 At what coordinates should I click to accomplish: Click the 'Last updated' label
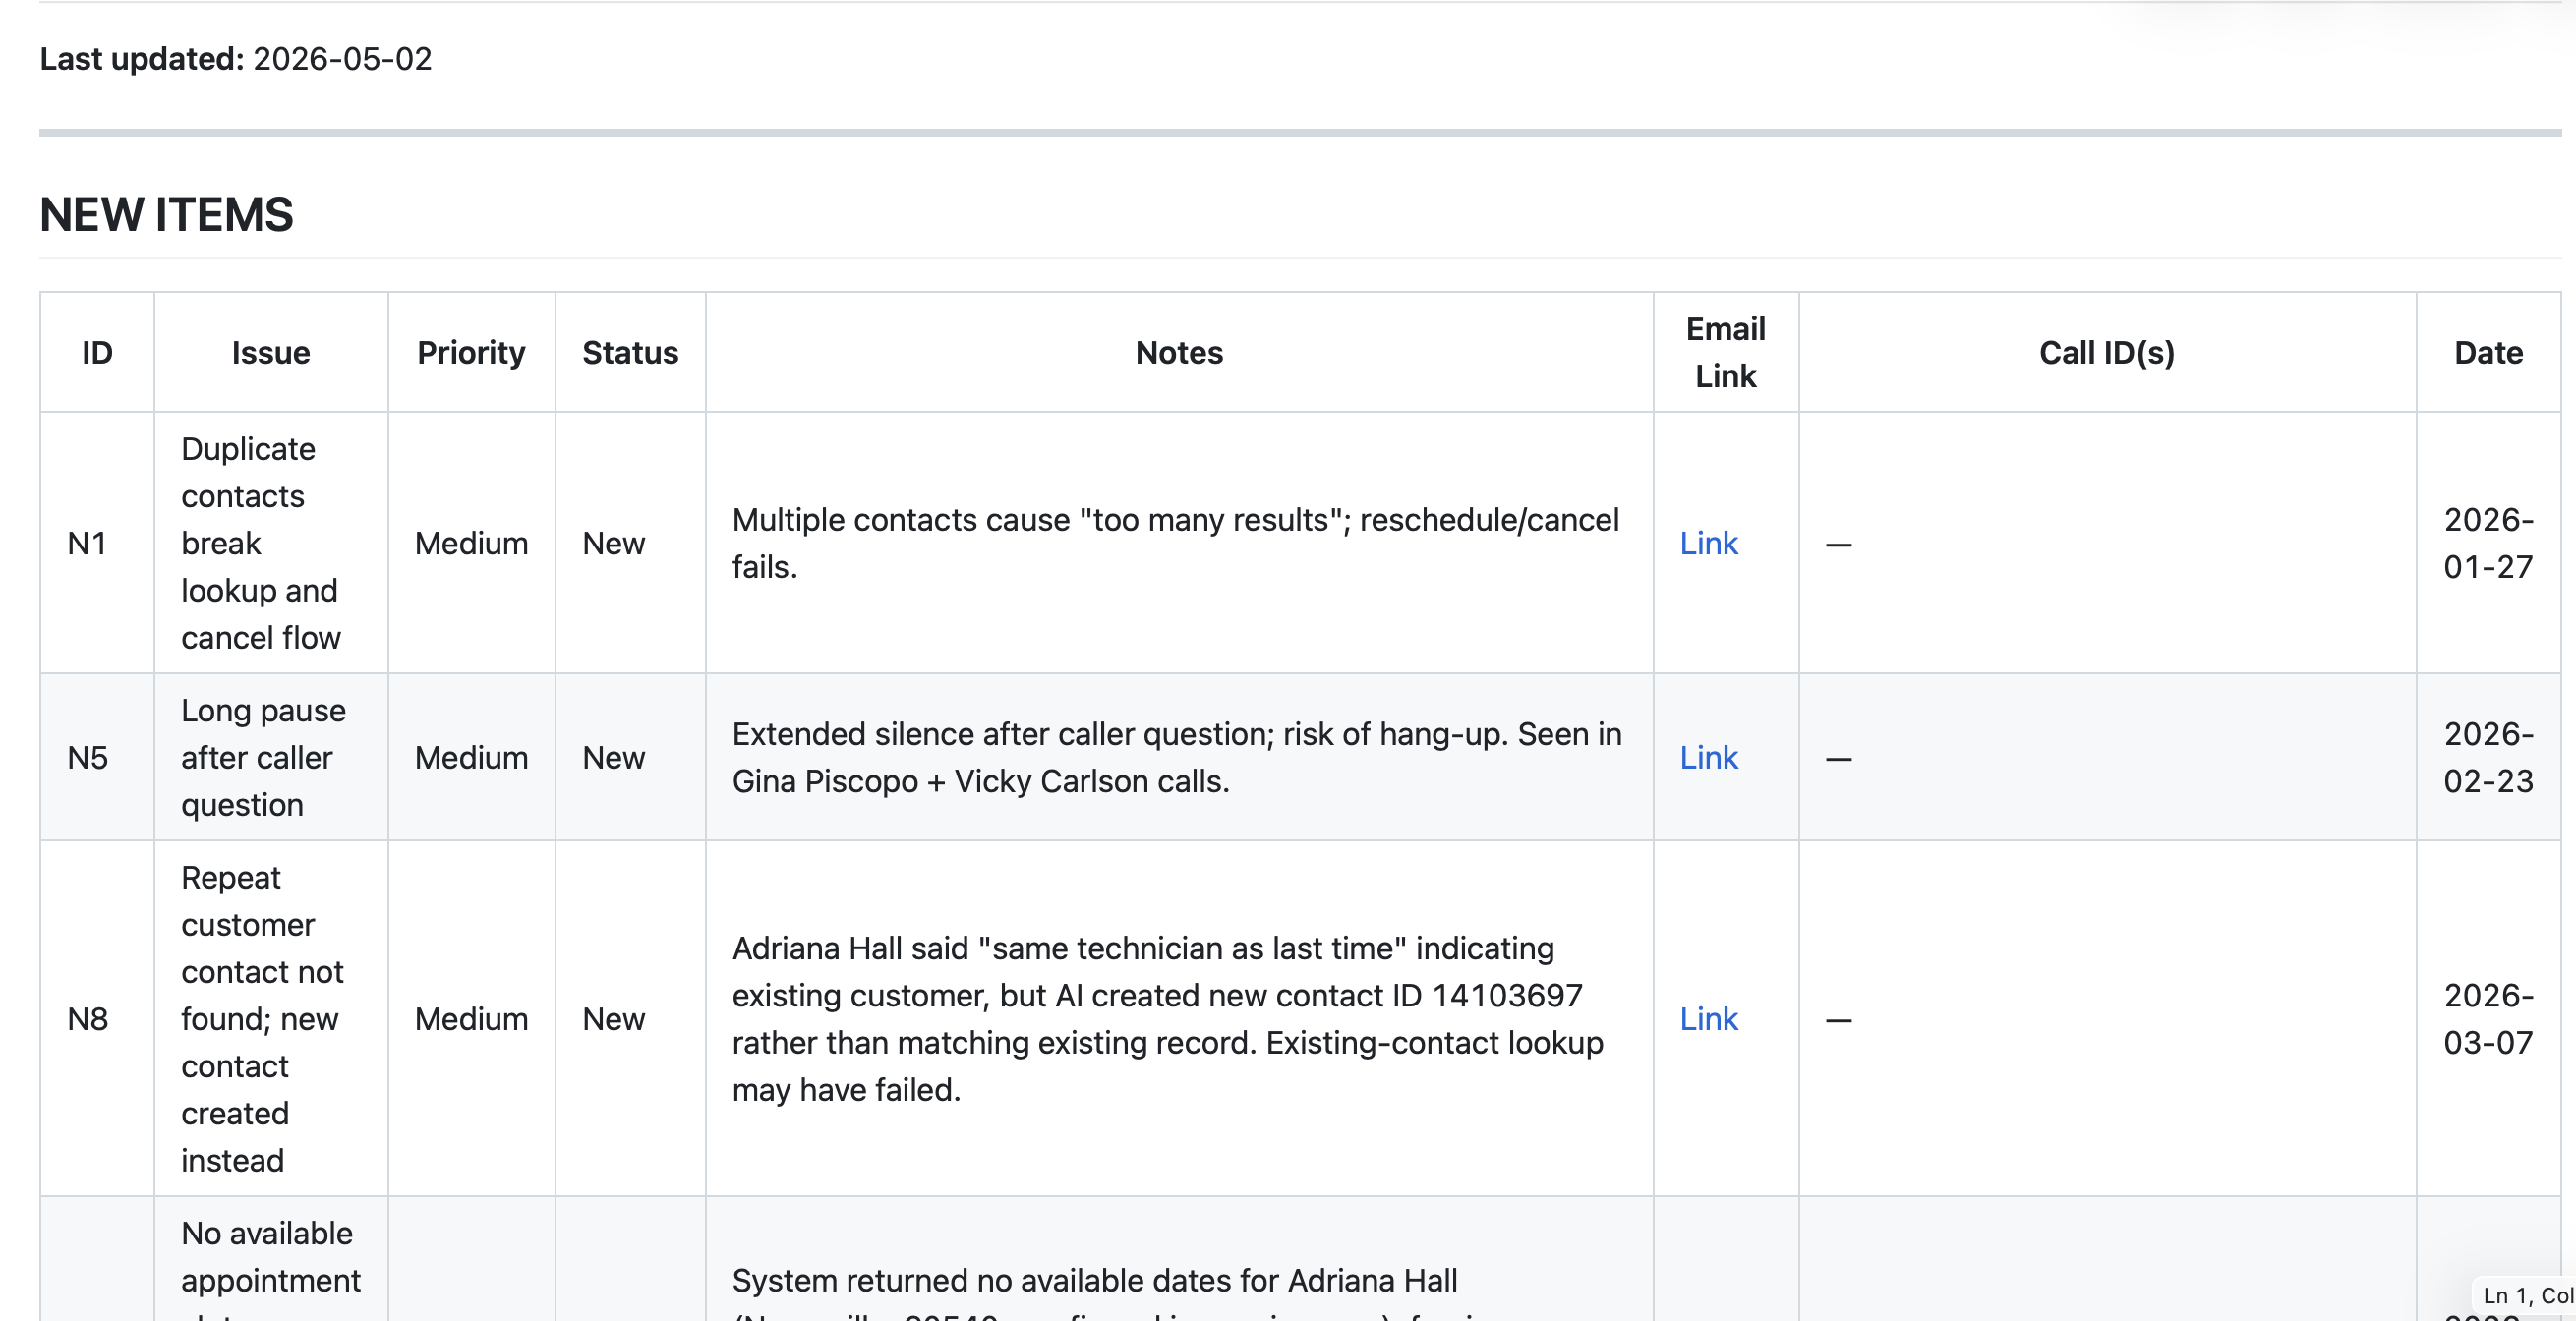click(141, 59)
